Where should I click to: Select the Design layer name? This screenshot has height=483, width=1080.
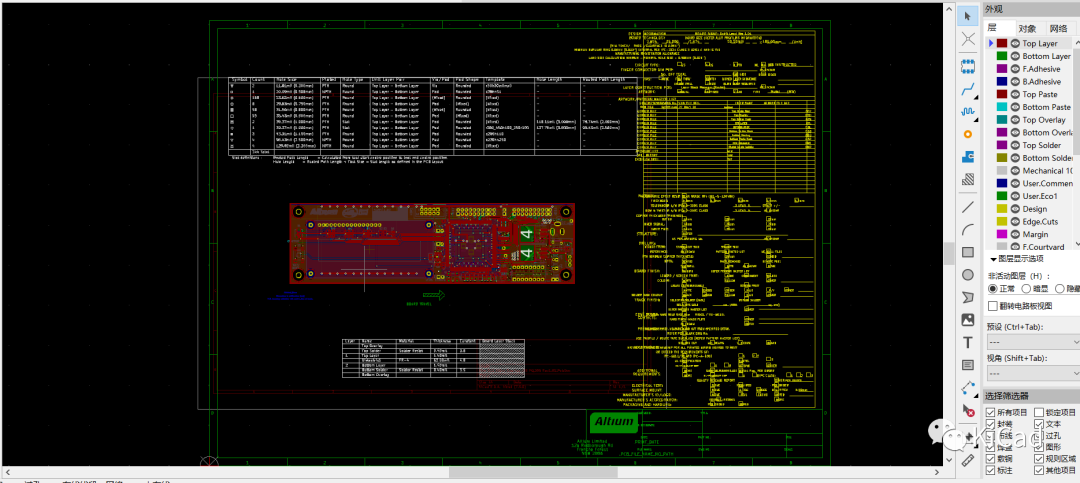pos(1035,209)
